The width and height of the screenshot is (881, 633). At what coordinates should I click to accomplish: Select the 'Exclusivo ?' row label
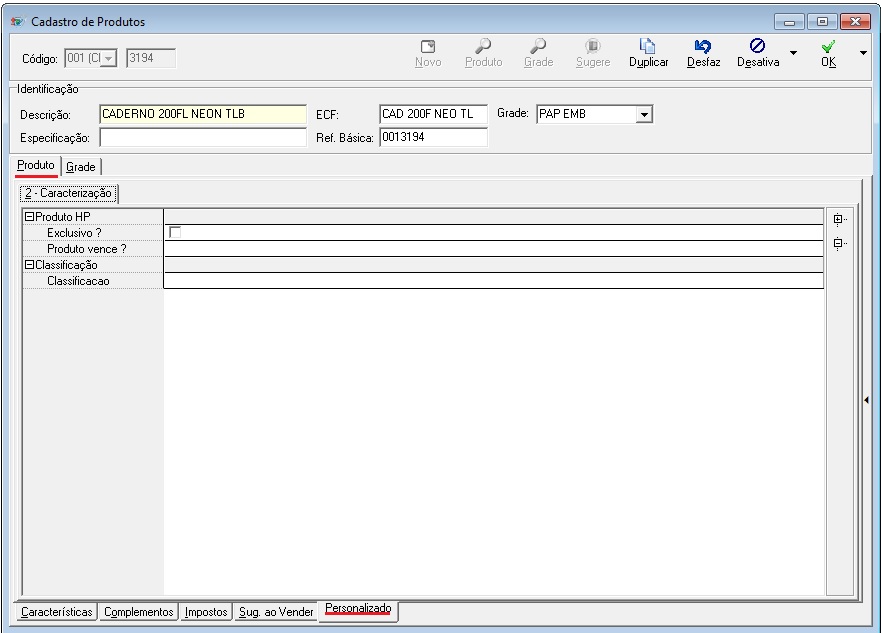click(74, 233)
